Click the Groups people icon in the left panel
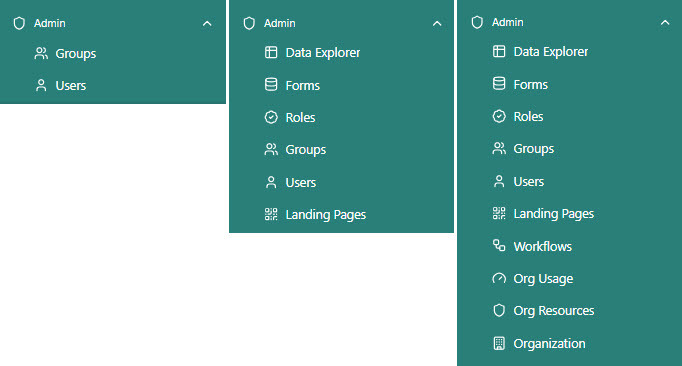This screenshot has height=366, width=682. click(x=41, y=53)
